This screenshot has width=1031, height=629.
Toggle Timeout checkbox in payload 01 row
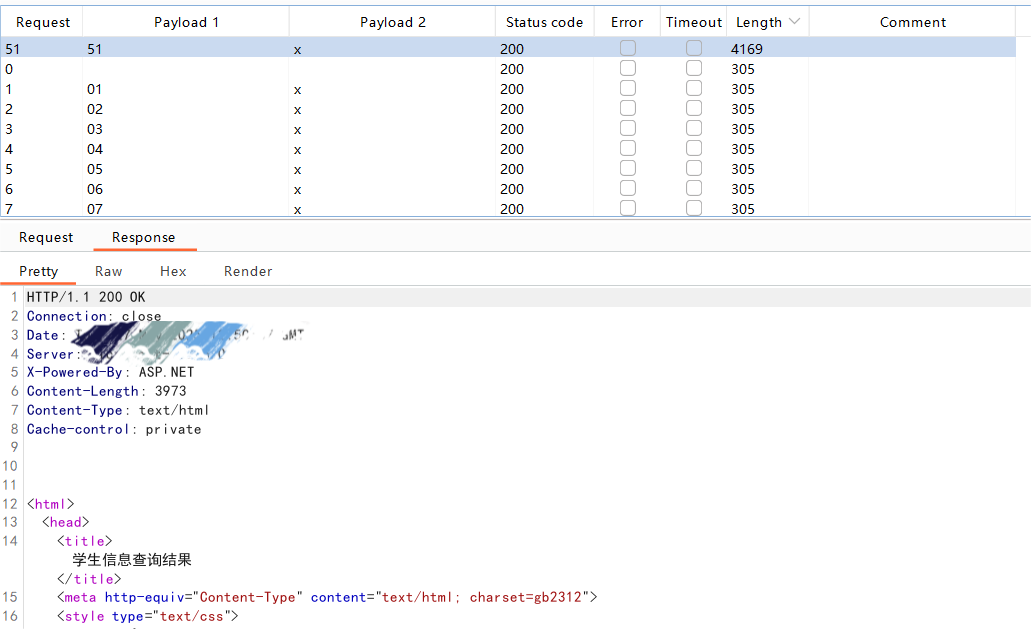tap(694, 88)
